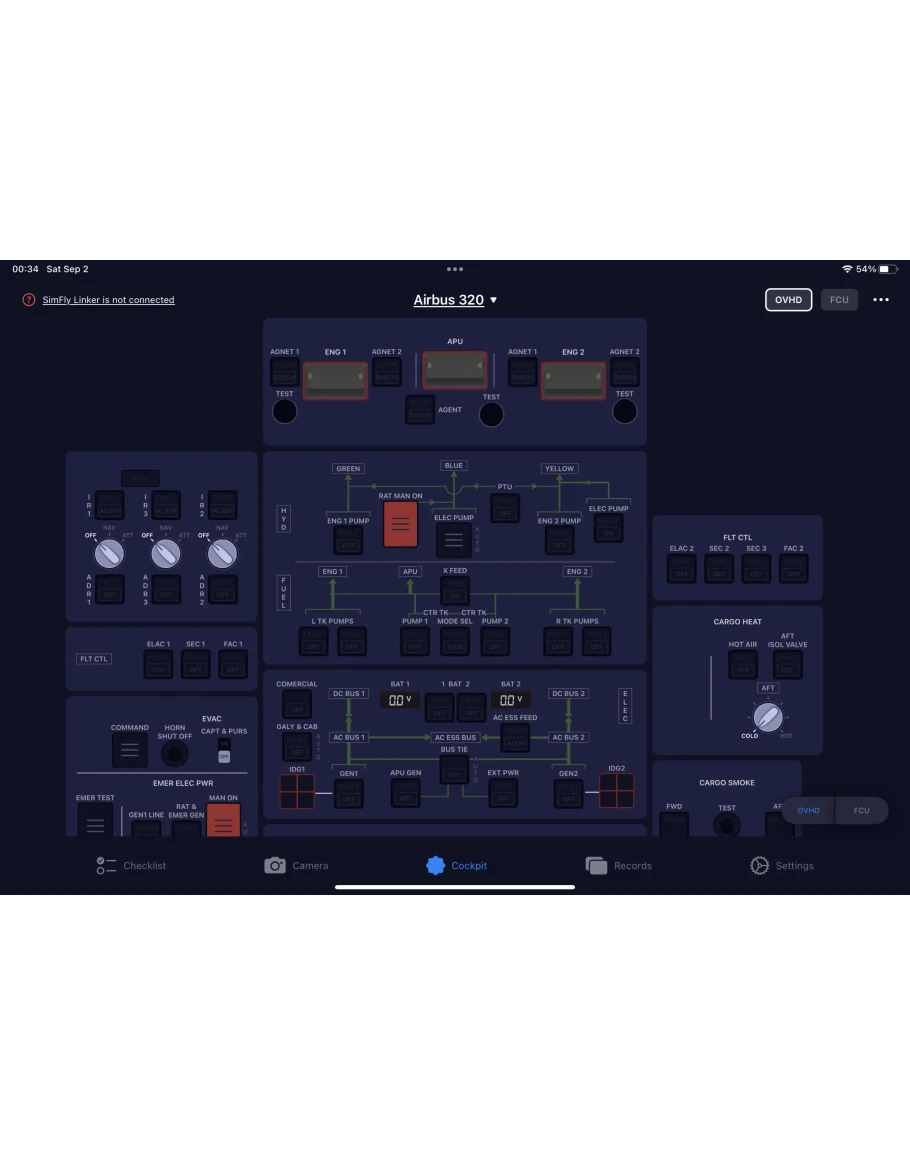Screen dimensions: 910x1155
Task: Toggle the cargo HOT AIR pushbutton
Action: 743,664
